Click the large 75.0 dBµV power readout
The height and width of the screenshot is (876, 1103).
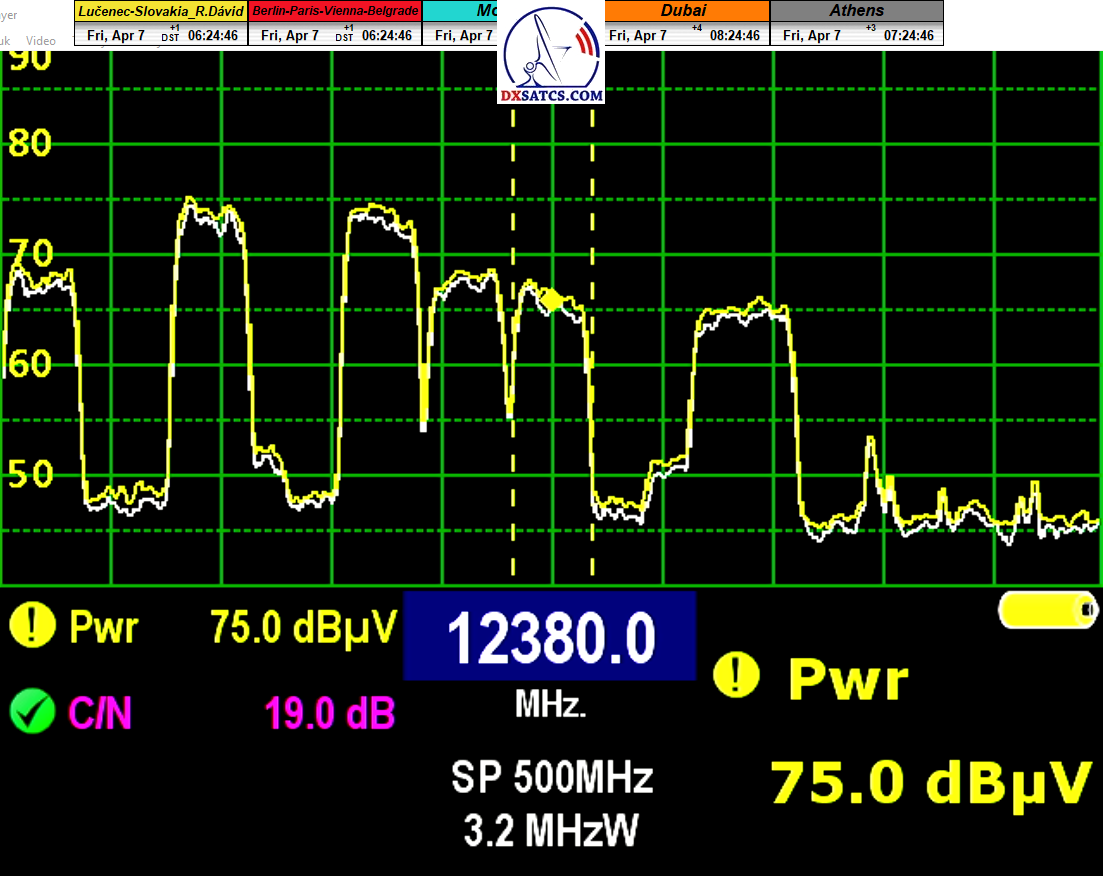(x=929, y=783)
